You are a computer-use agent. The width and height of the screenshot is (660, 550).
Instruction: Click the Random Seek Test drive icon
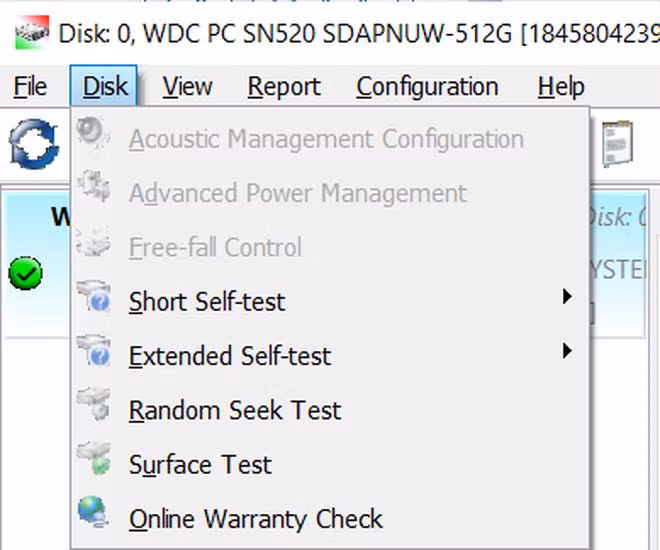tap(94, 407)
